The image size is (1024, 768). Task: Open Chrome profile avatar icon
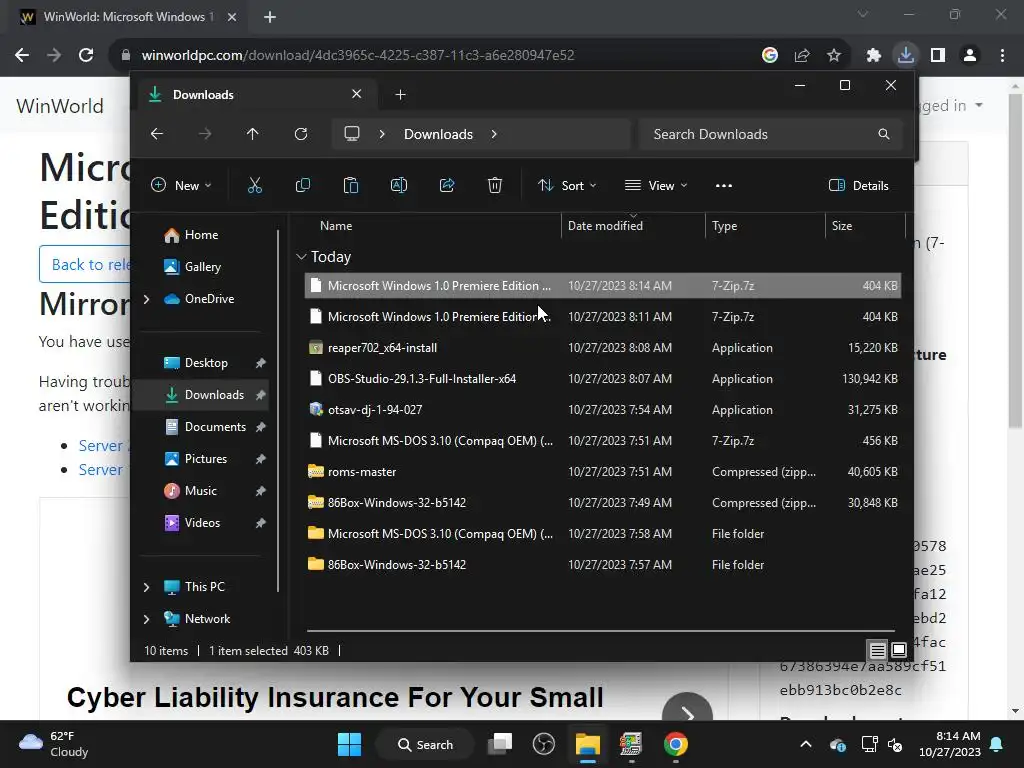coord(970,55)
